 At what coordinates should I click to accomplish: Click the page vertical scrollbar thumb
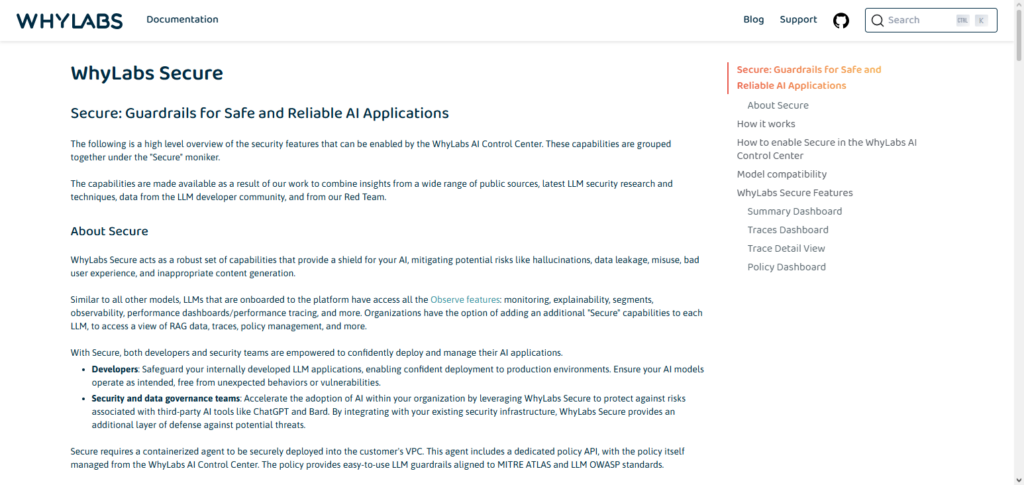1019,36
